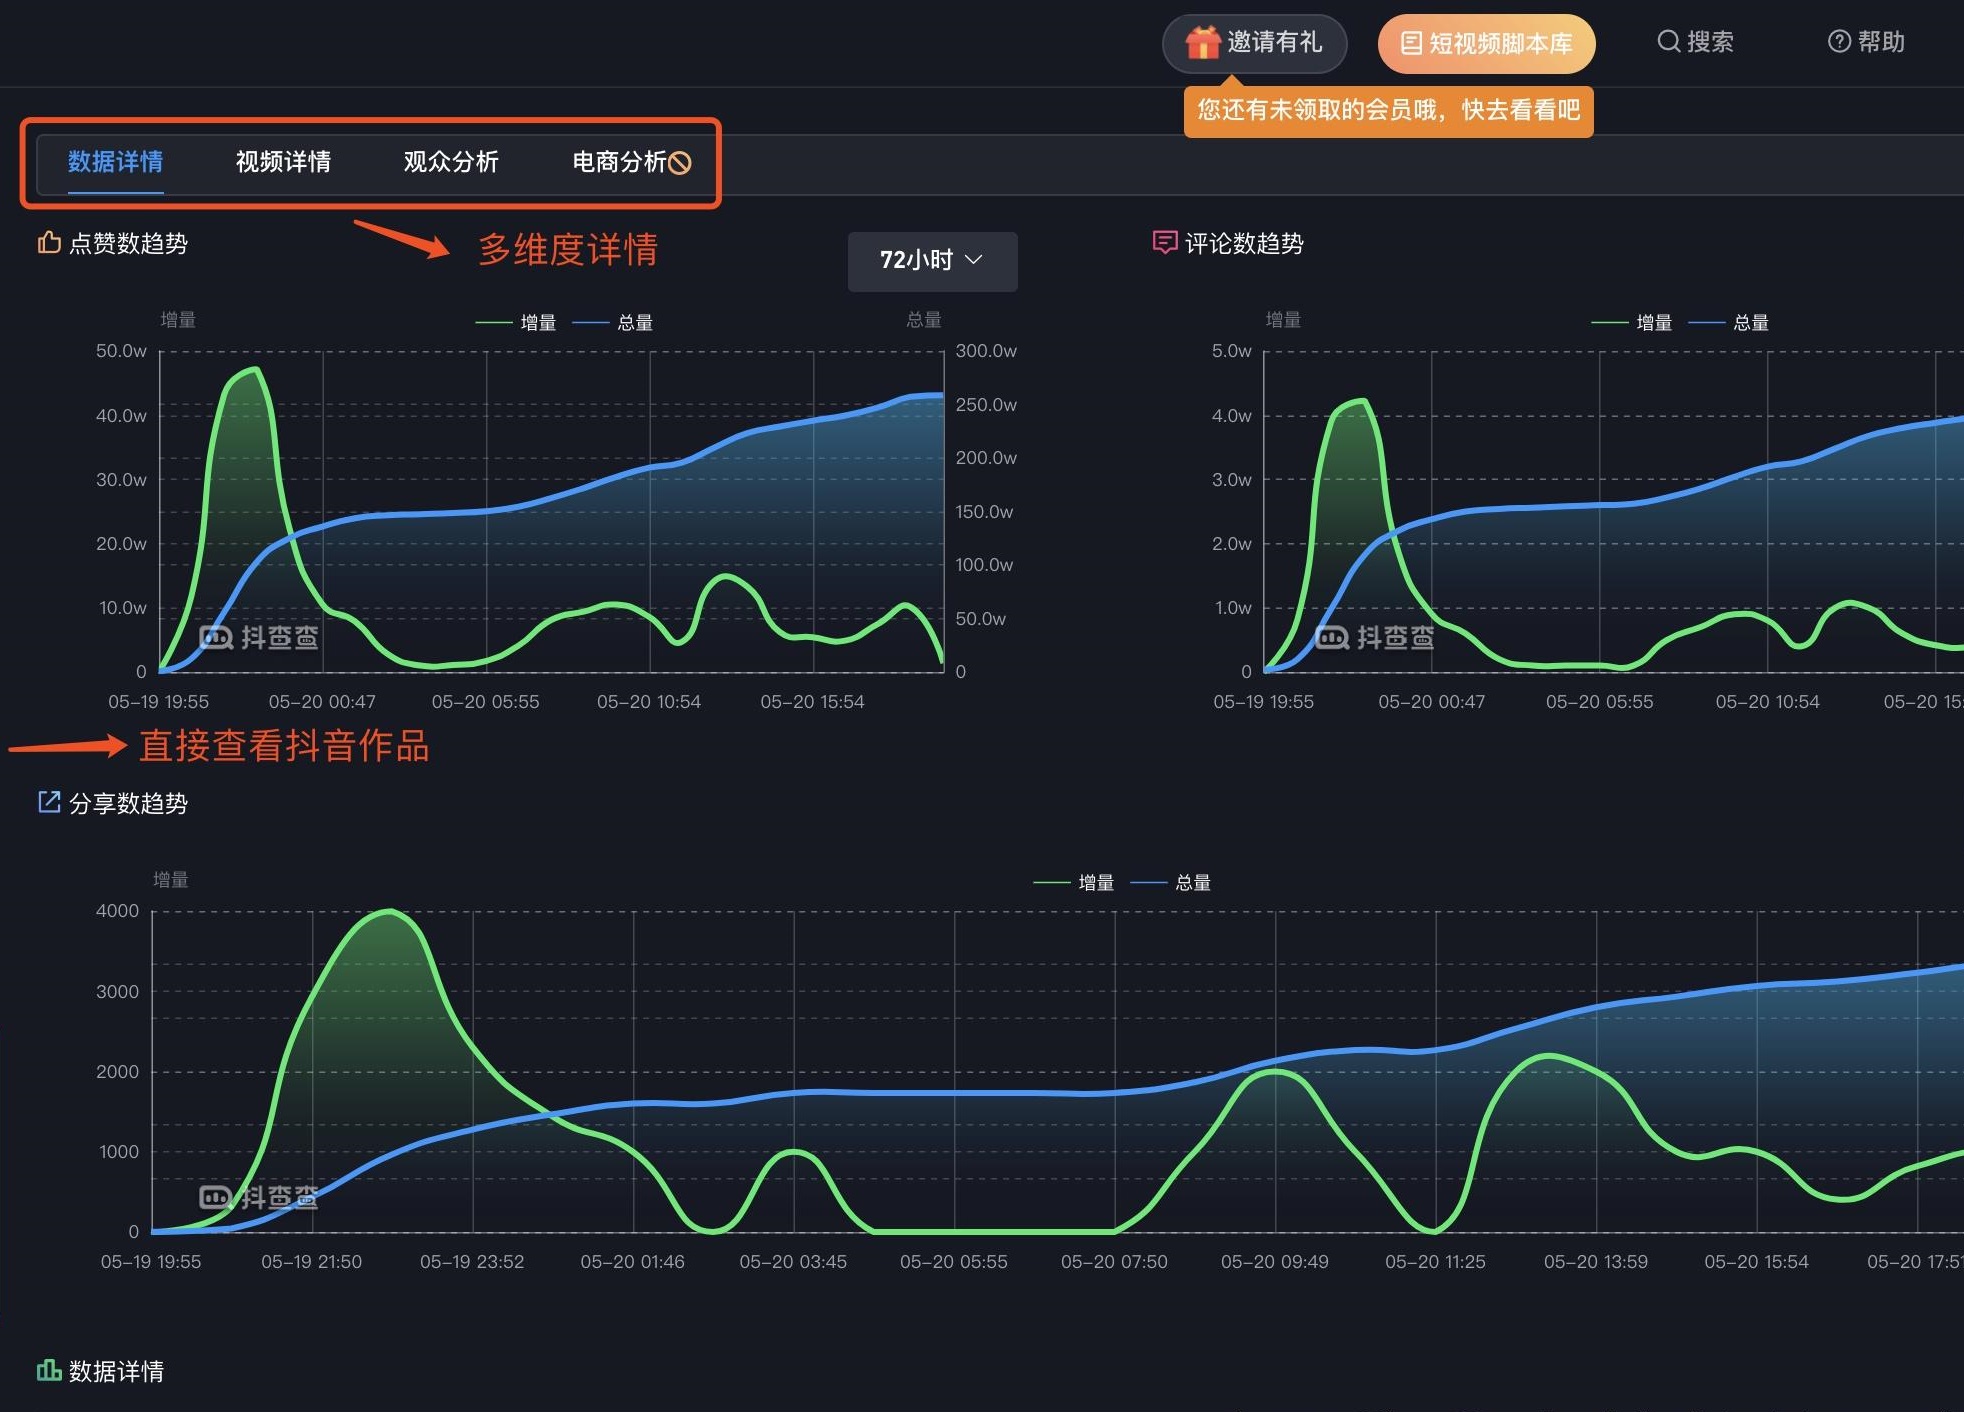Click the thumbs-up icon beside 点赞数趋势

pyautogui.click(x=49, y=243)
